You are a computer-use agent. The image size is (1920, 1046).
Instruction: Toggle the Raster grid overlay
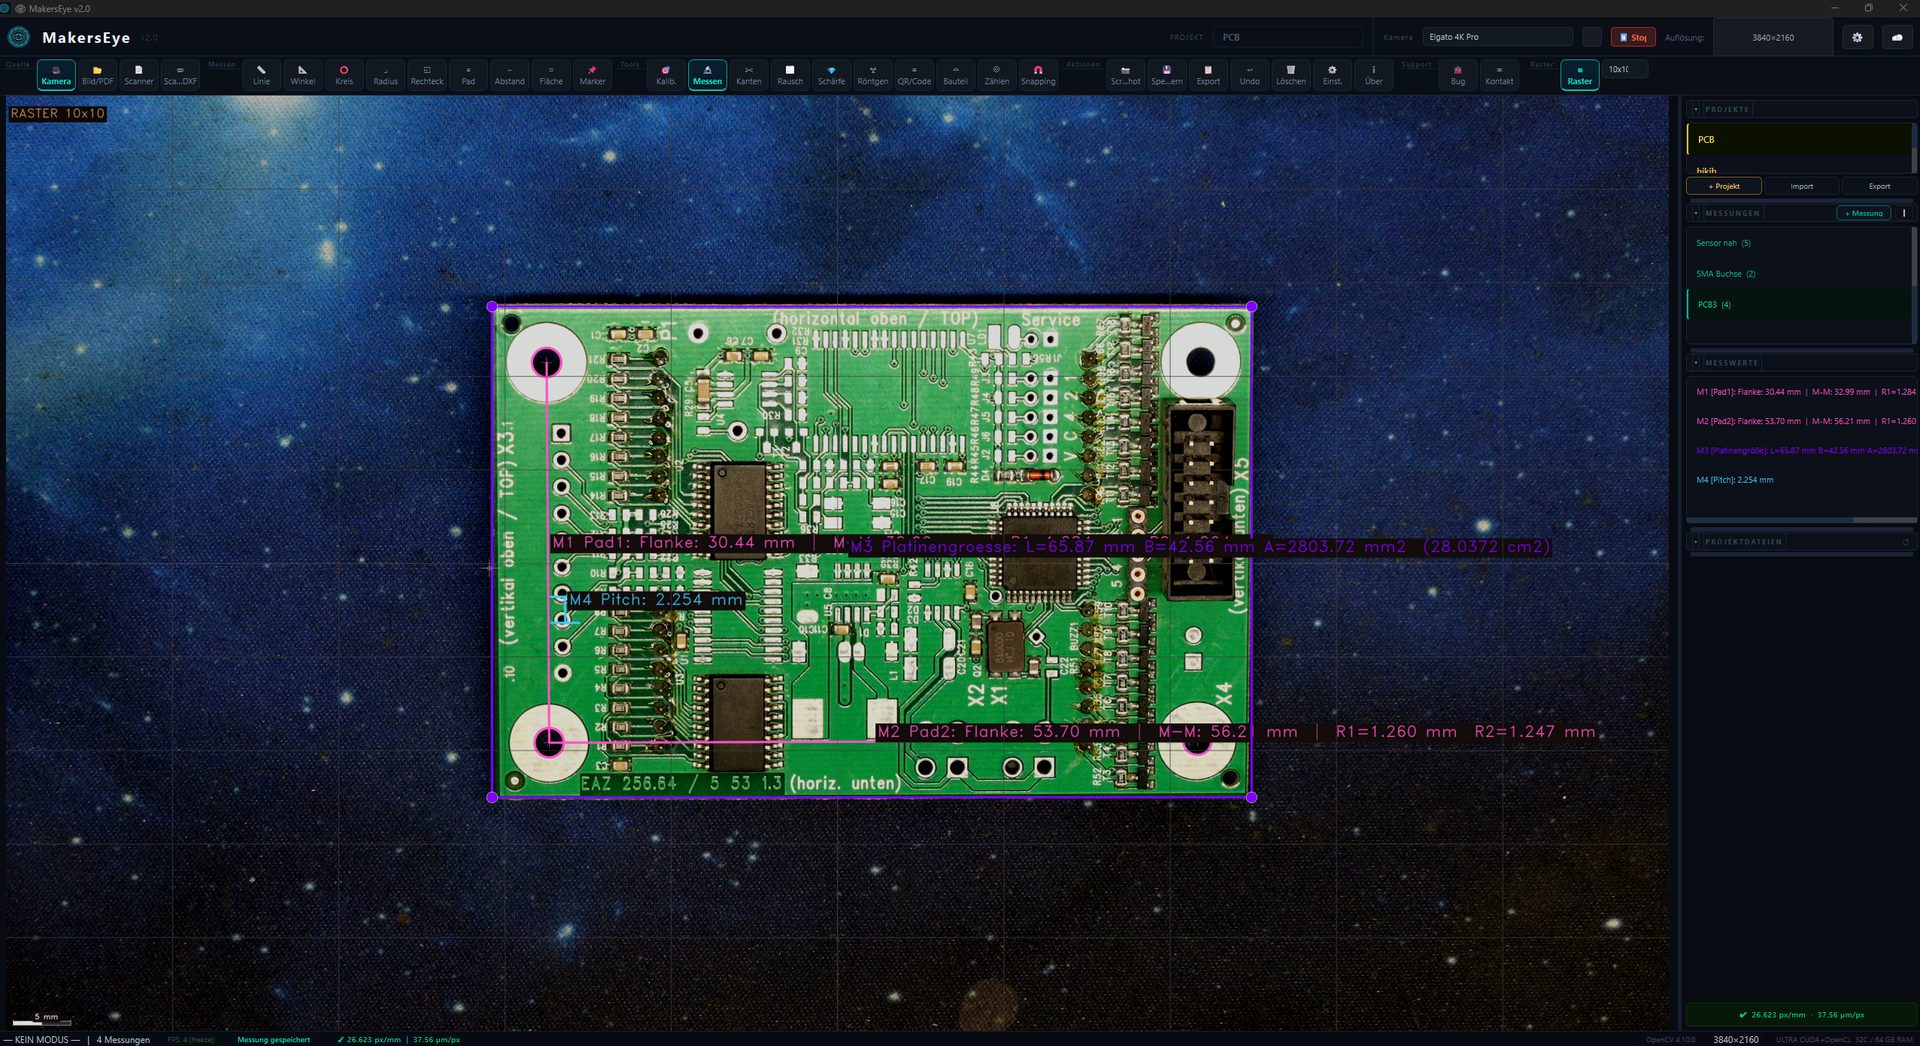click(1578, 74)
